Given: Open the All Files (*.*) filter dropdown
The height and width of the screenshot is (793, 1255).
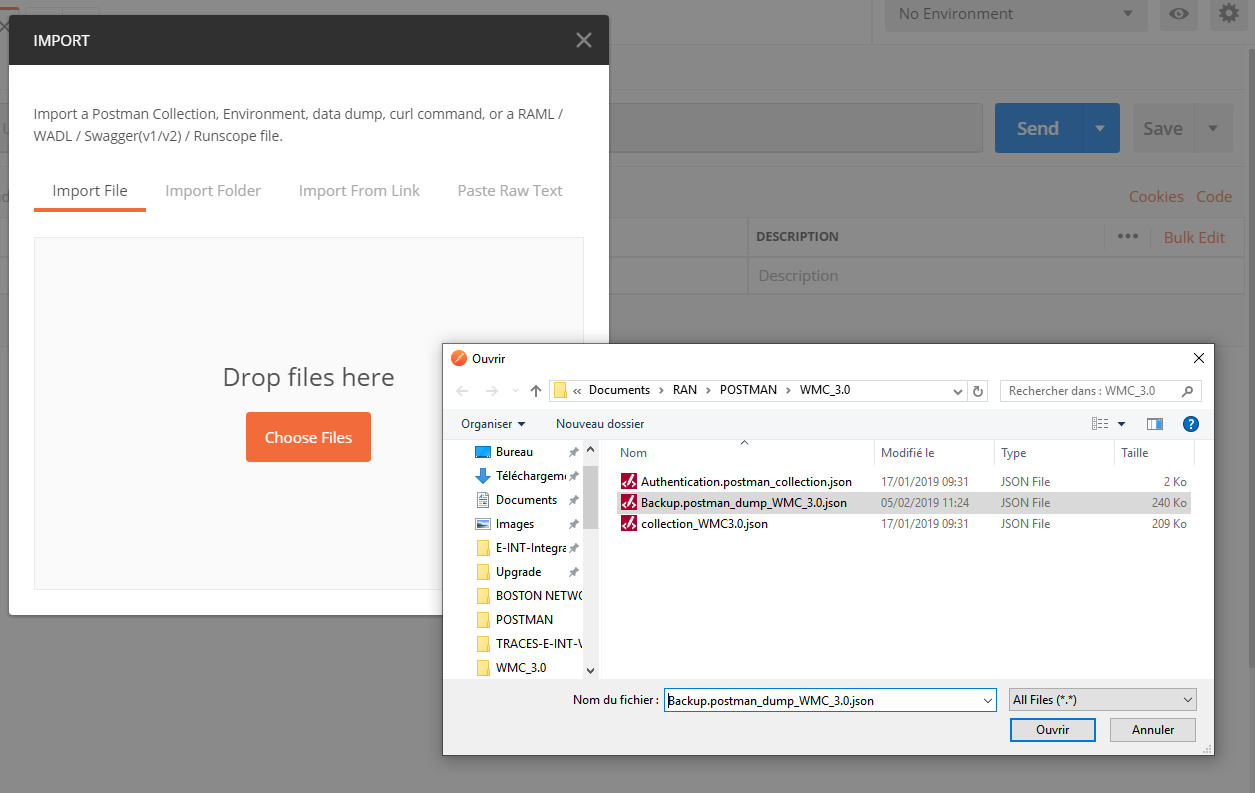Looking at the screenshot, I should 1101,699.
